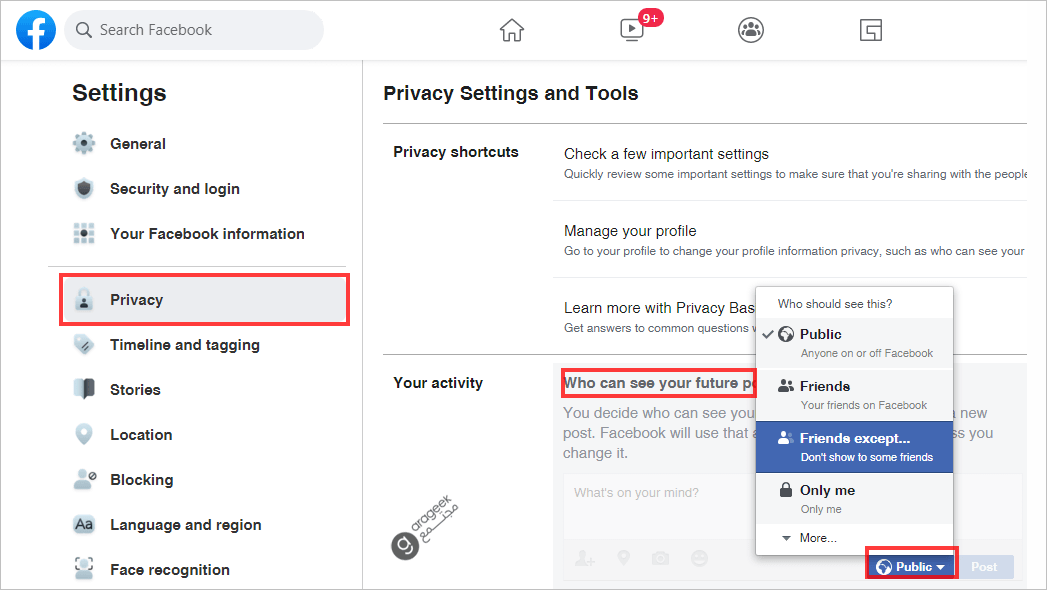
Task: Open Timeline and tagging settings
Action: 184,345
